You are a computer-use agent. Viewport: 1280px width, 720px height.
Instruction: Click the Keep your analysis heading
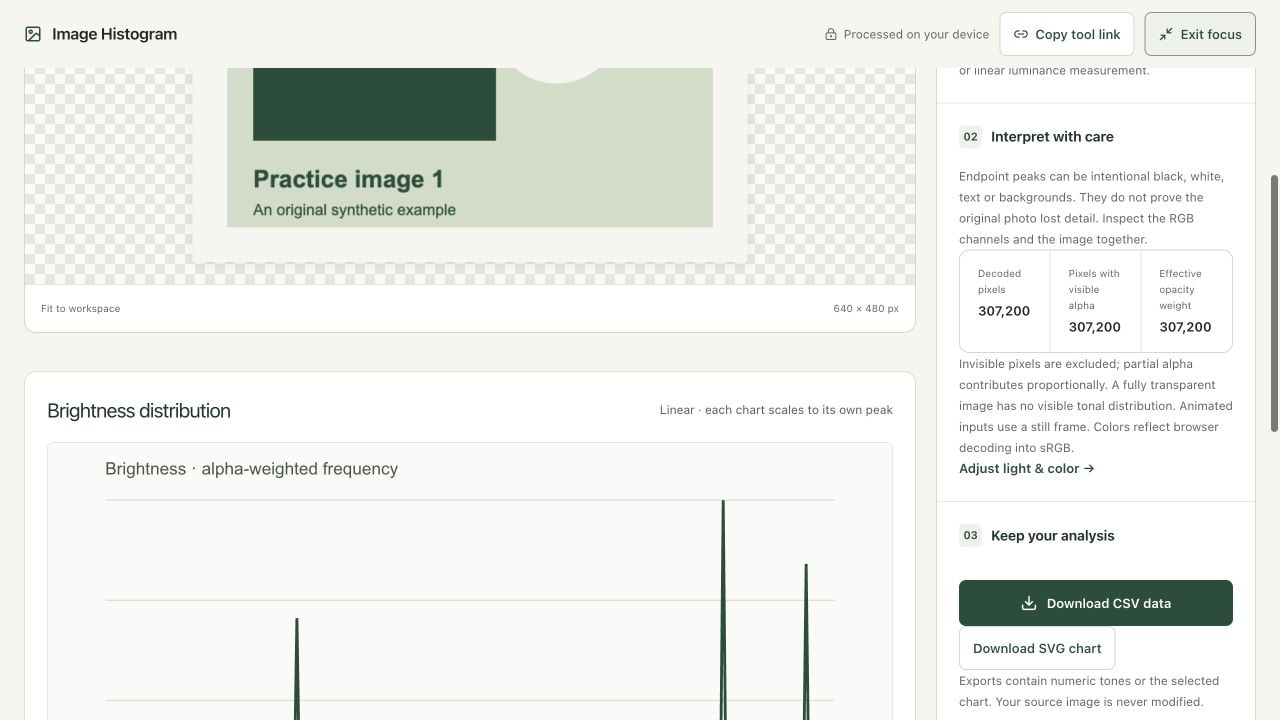click(x=1052, y=535)
